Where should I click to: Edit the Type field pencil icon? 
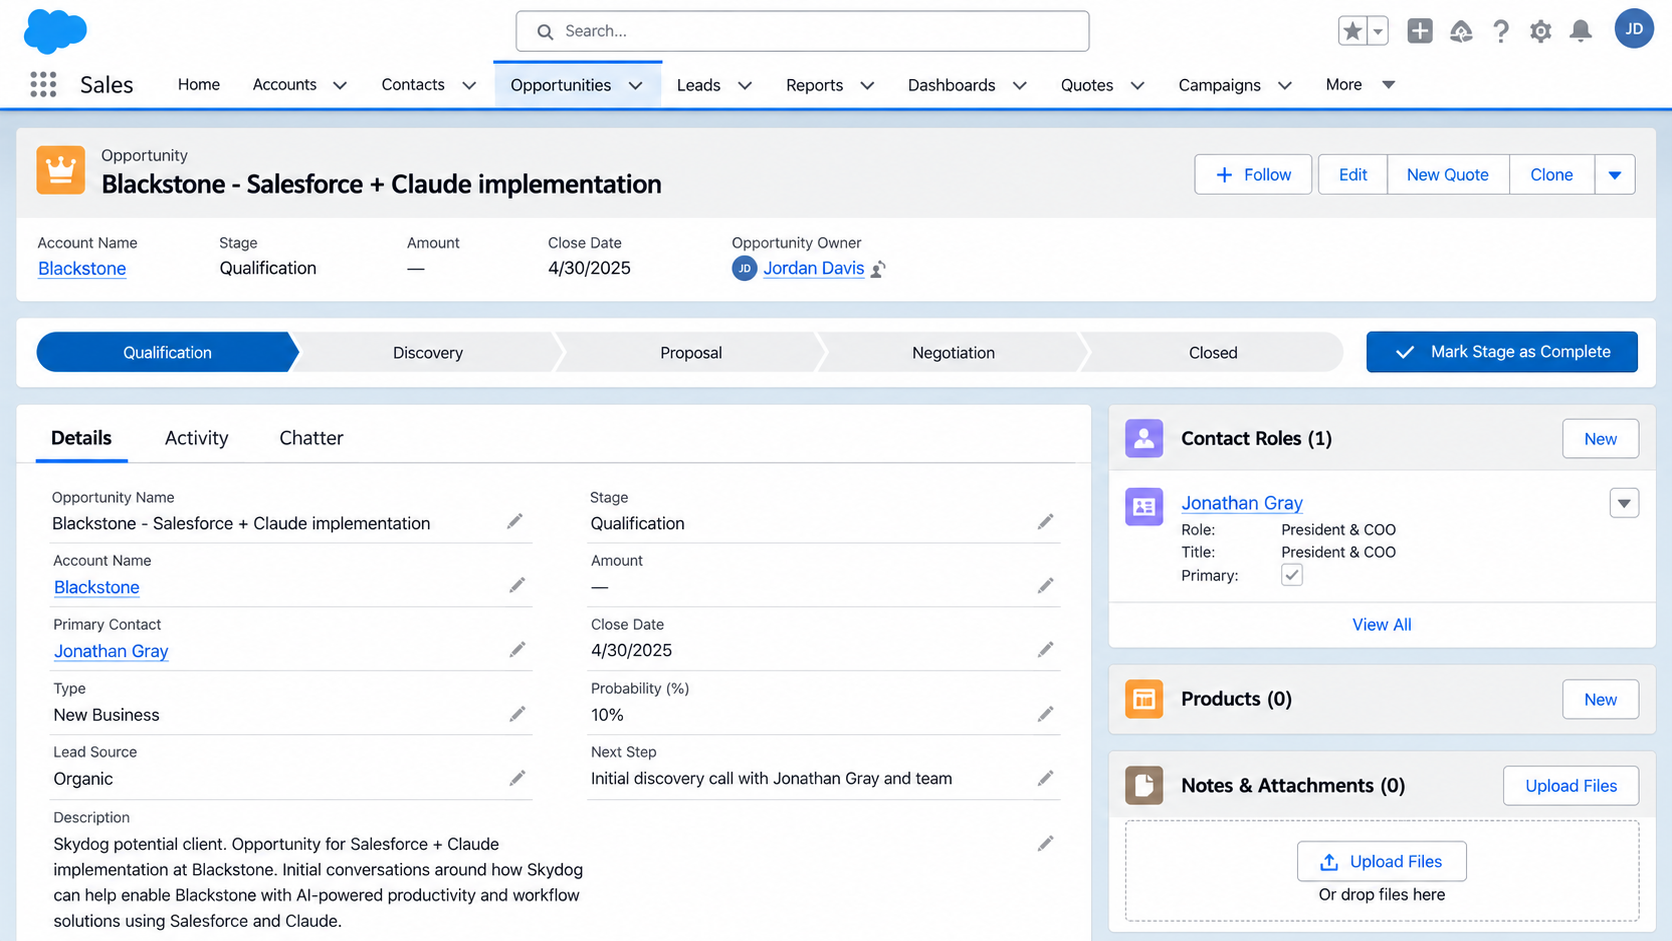[x=517, y=714]
